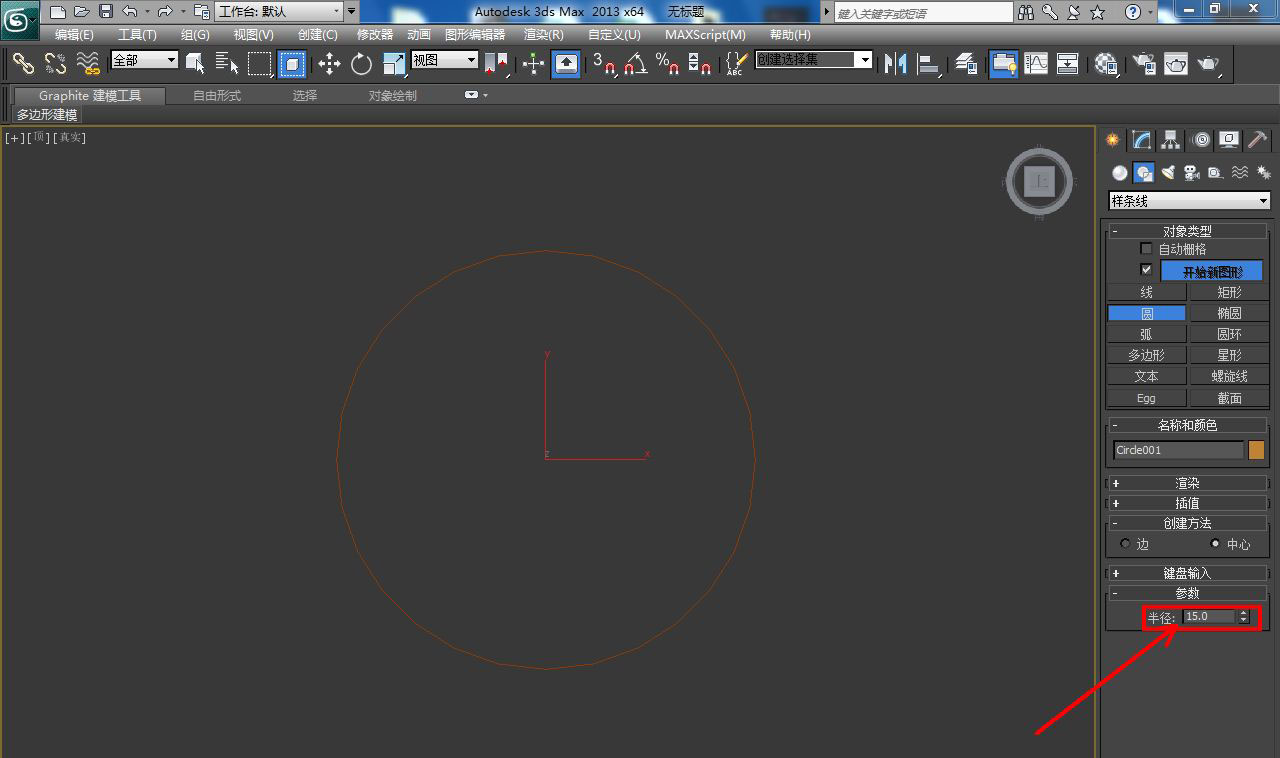Activate the Select Object tool
Image resolution: width=1280 pixels, height=758 pixels.
click(195, 63)
